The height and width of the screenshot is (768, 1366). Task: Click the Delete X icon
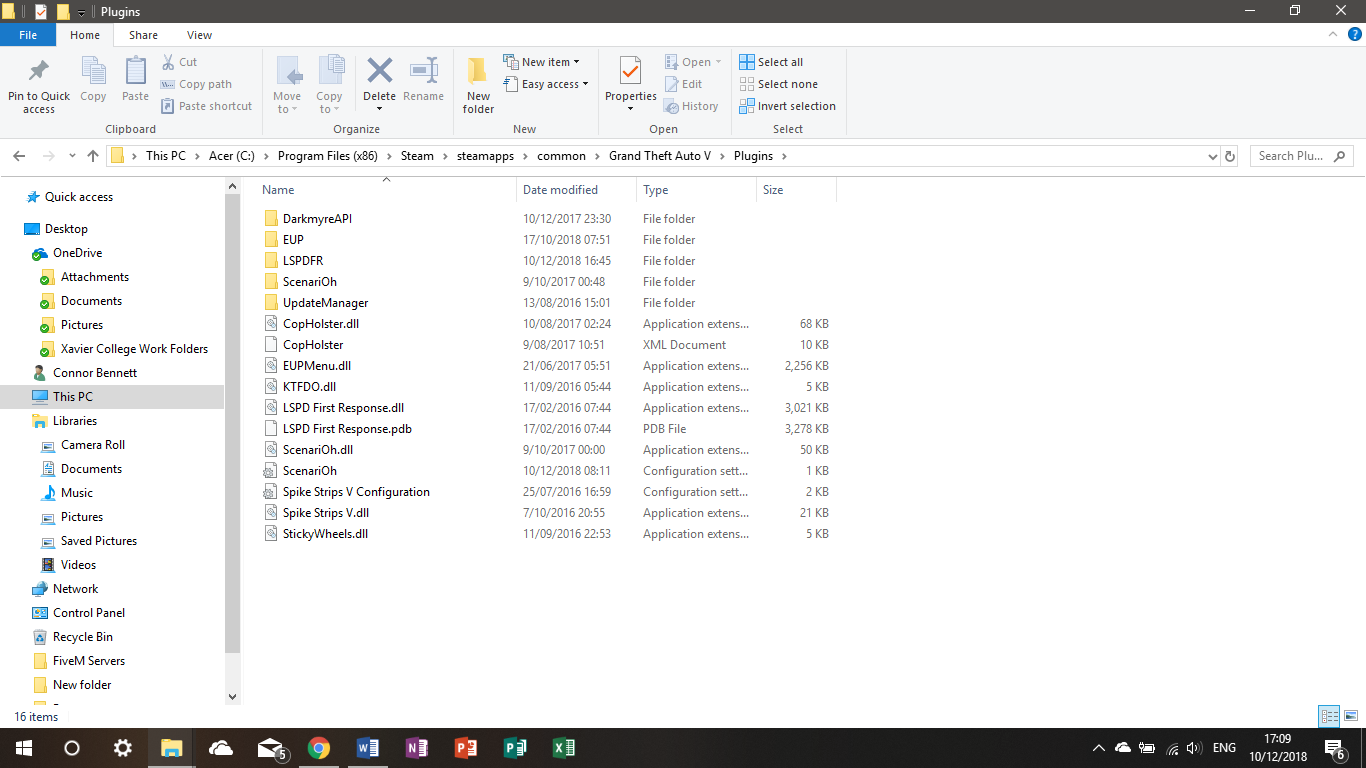coord(379,71)
